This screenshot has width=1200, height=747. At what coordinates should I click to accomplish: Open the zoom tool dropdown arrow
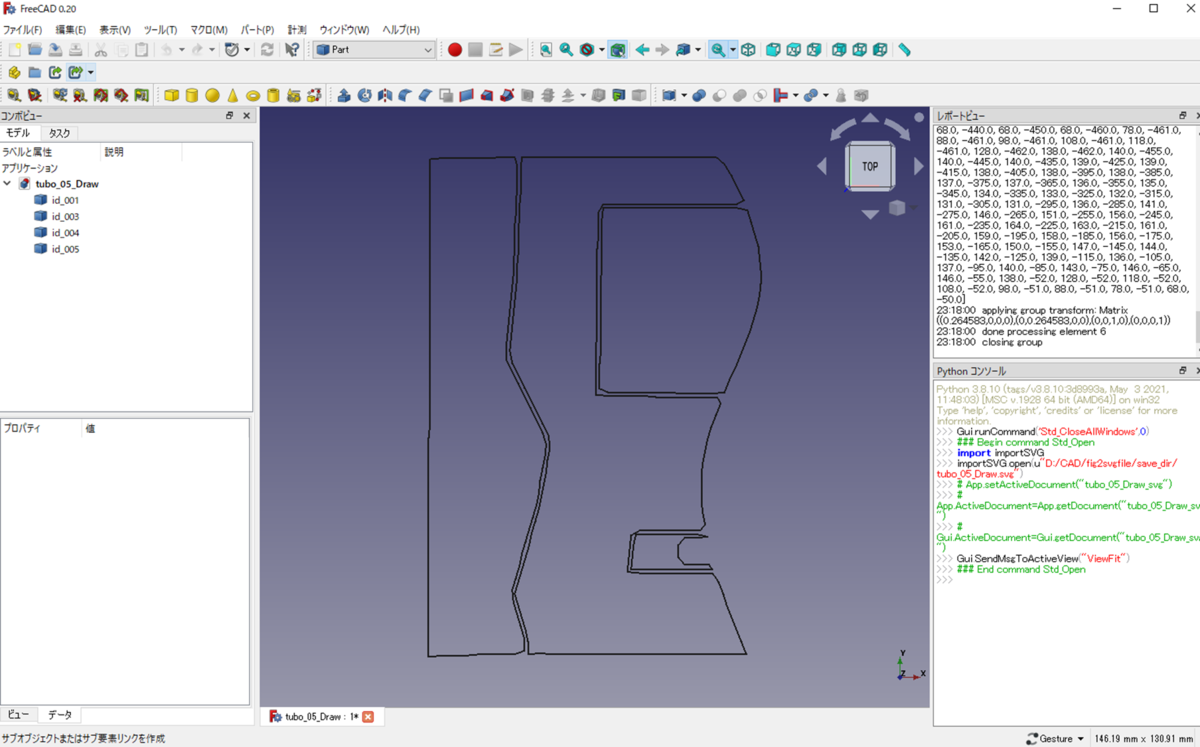pos(733,49)
